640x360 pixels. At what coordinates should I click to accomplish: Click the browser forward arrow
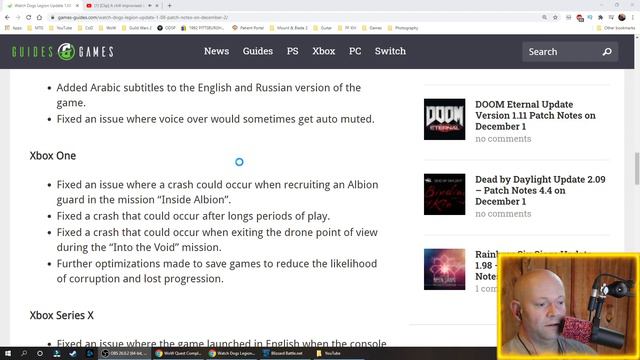(x=18, y=18)
